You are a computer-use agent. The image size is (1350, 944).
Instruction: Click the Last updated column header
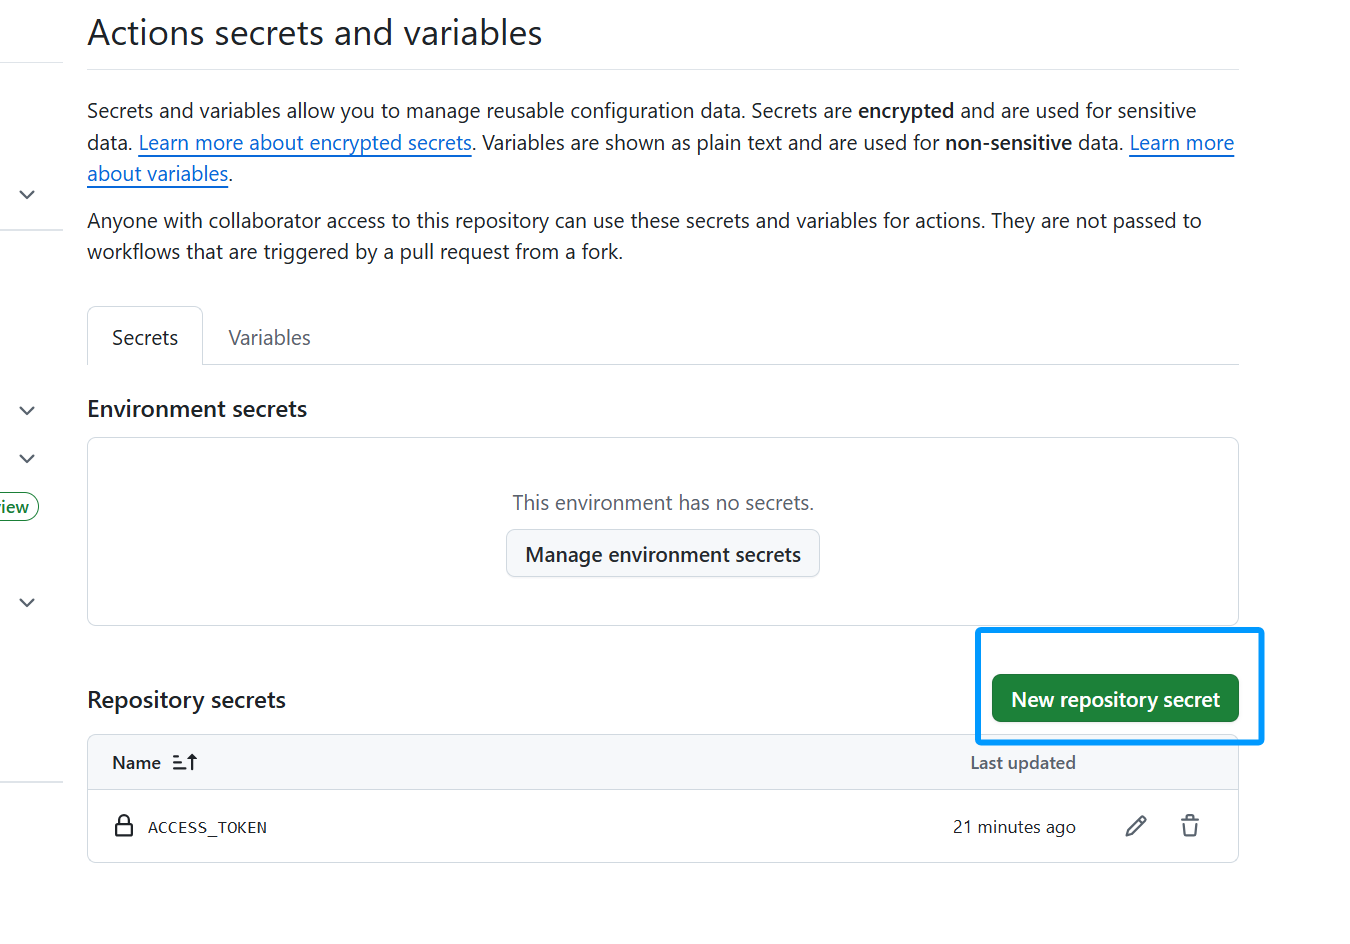coord(1022,763)
